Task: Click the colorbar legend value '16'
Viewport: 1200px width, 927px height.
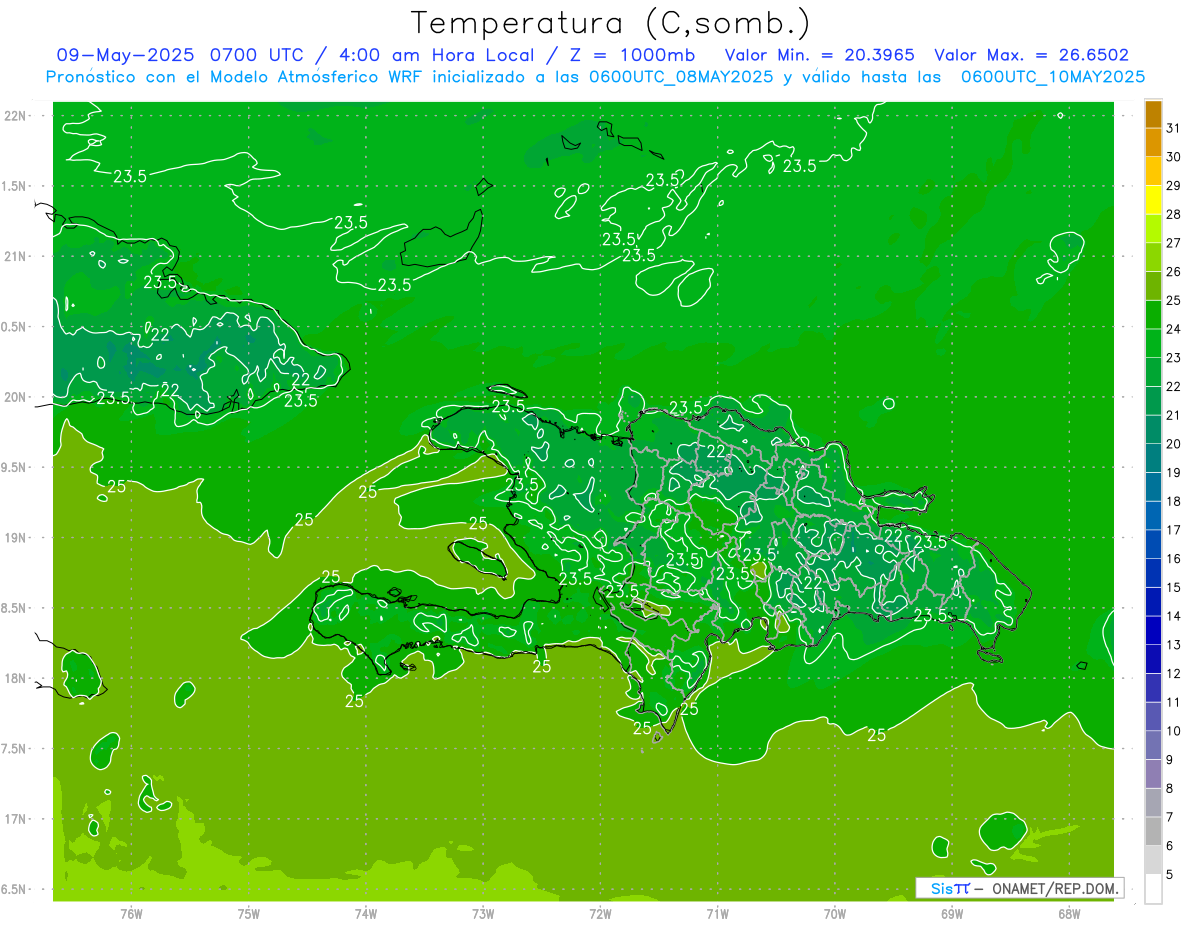Action: coord(1174,559)
